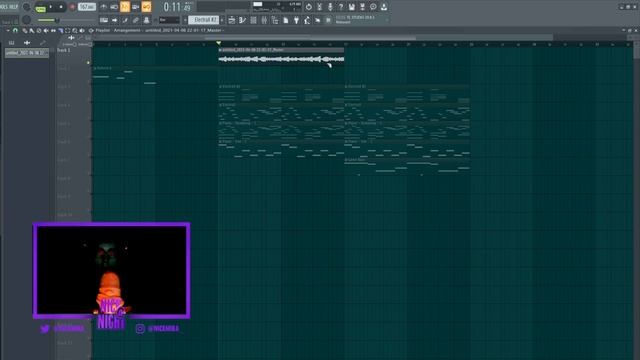The image size is (640, 360).
Task: Click the one-click audio recording microphone icon
Action: tap(330, 7)
